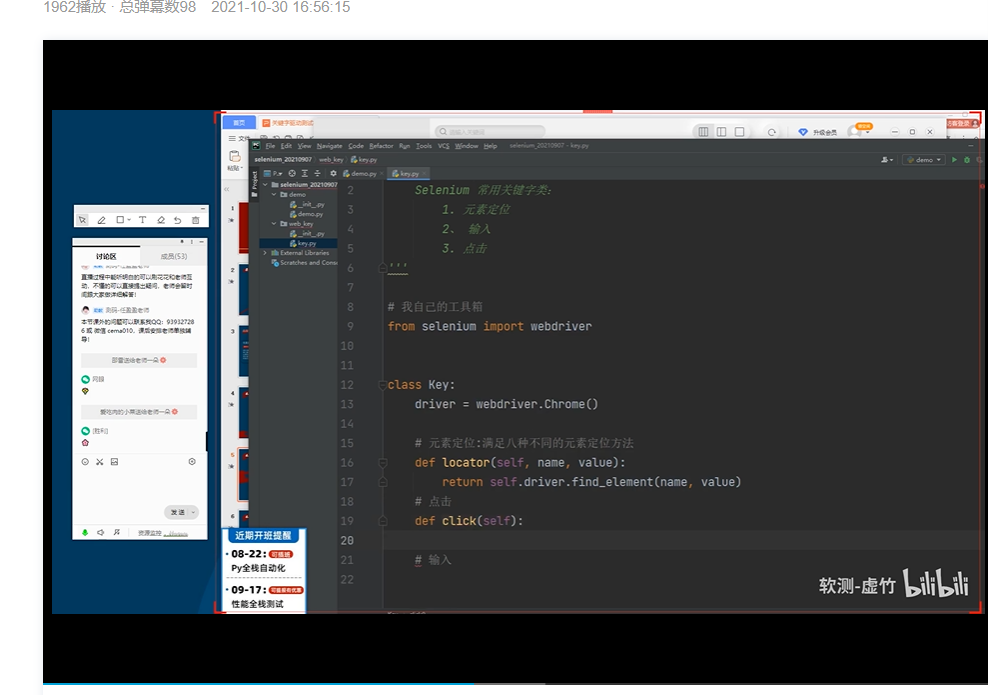Screen dimensions: 988x695
Task: Toggle the green microphone icon
Action: pyautogui.click(x=85, y=532)
